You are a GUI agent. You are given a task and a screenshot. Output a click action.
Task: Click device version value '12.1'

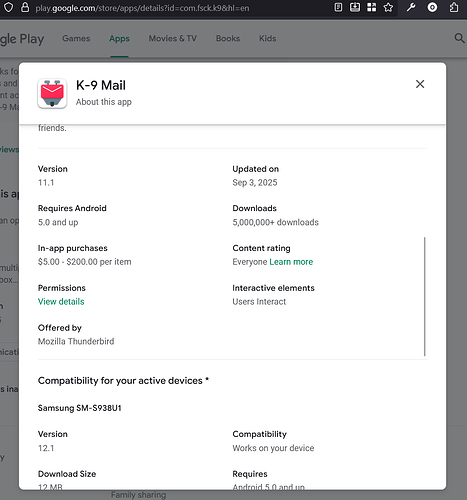(46, 448)
